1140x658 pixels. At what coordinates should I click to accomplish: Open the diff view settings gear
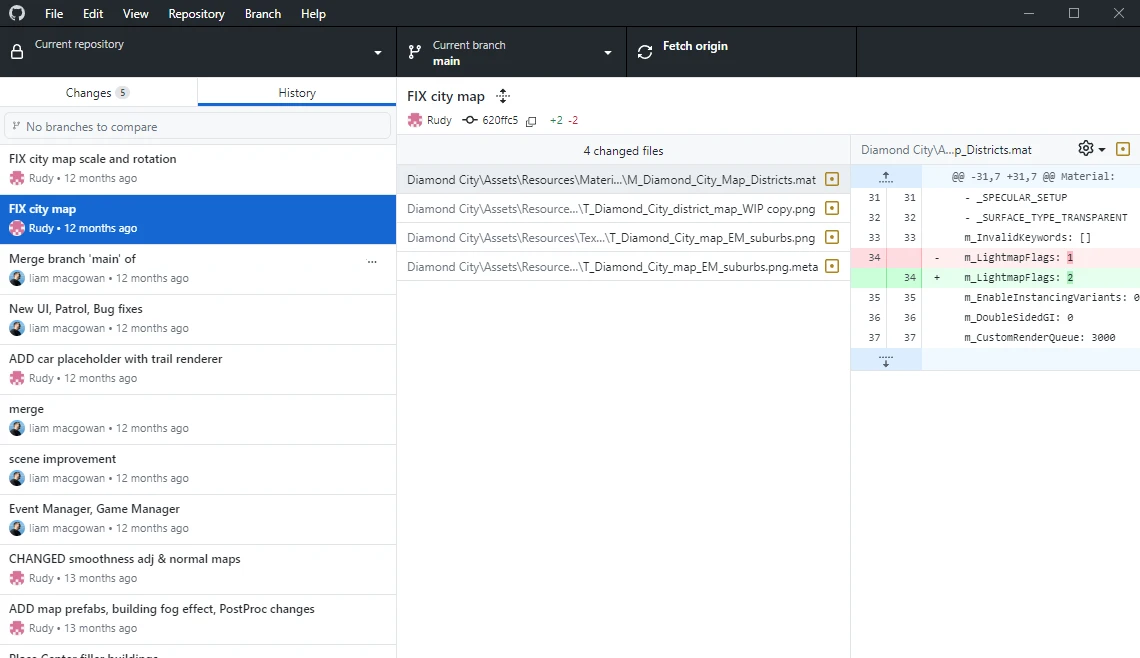pyautogui.click(x=1086, y=148)
